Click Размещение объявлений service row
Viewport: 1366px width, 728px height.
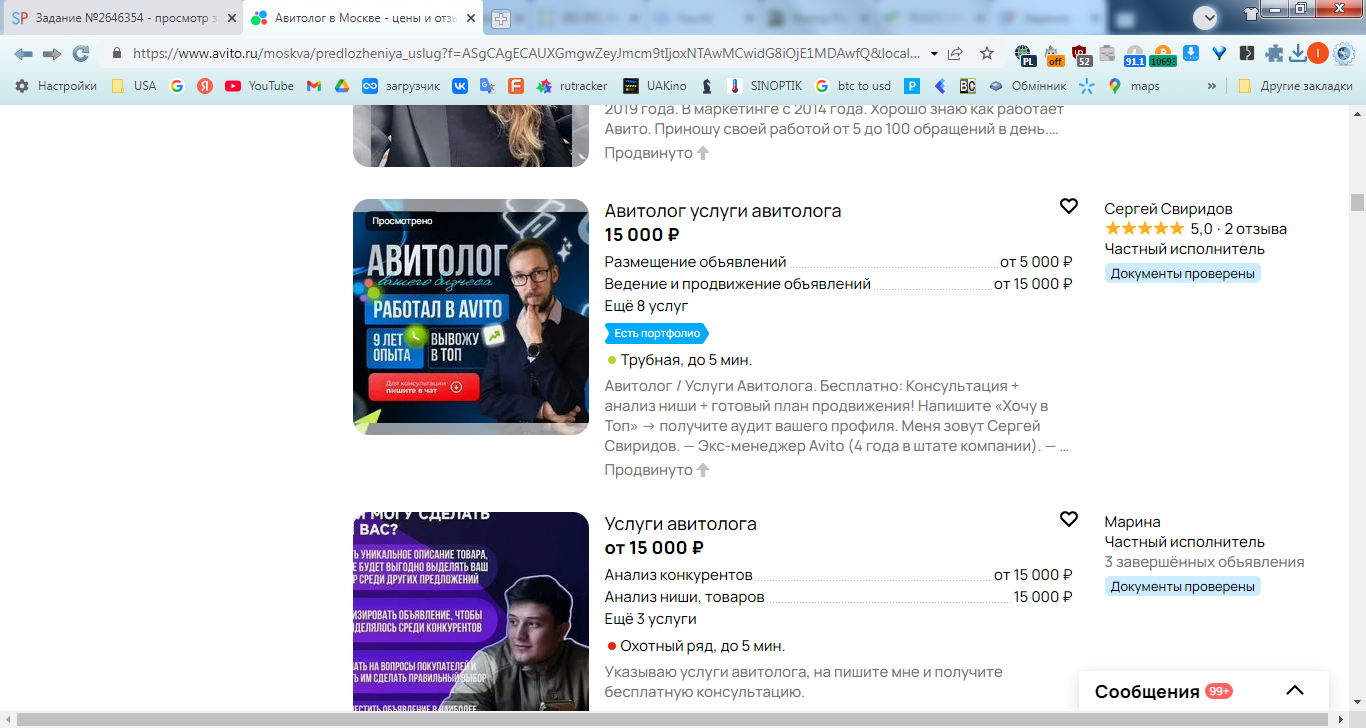[x=838, y=262]
